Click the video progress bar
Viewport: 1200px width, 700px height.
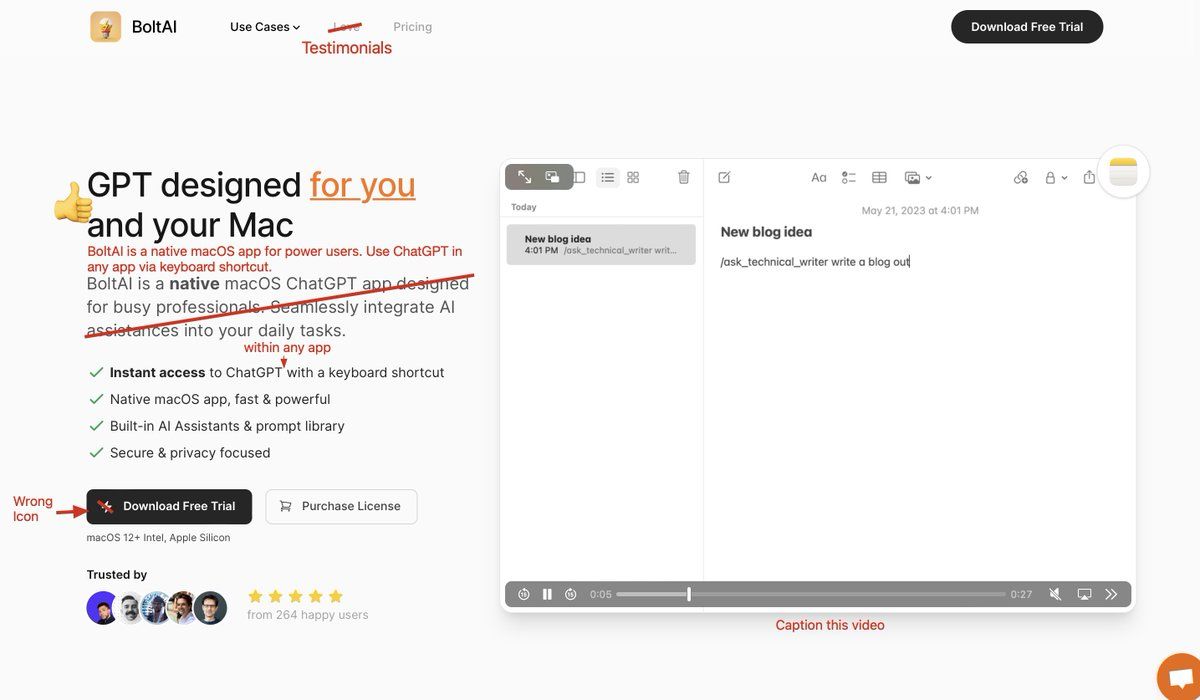[x=811, y=594]
